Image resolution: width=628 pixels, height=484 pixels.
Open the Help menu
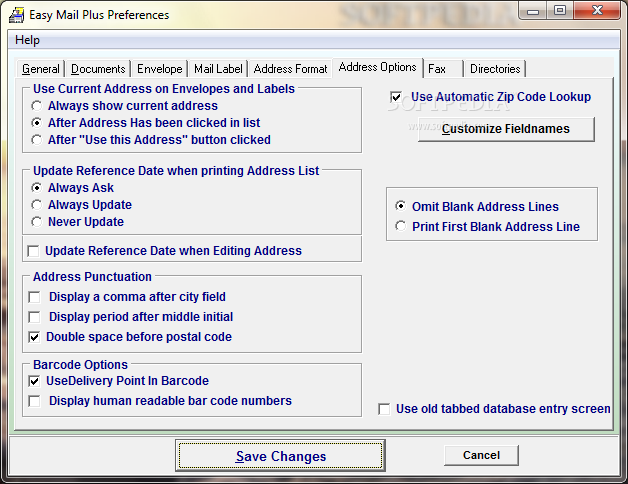click(x=27, y=40)
